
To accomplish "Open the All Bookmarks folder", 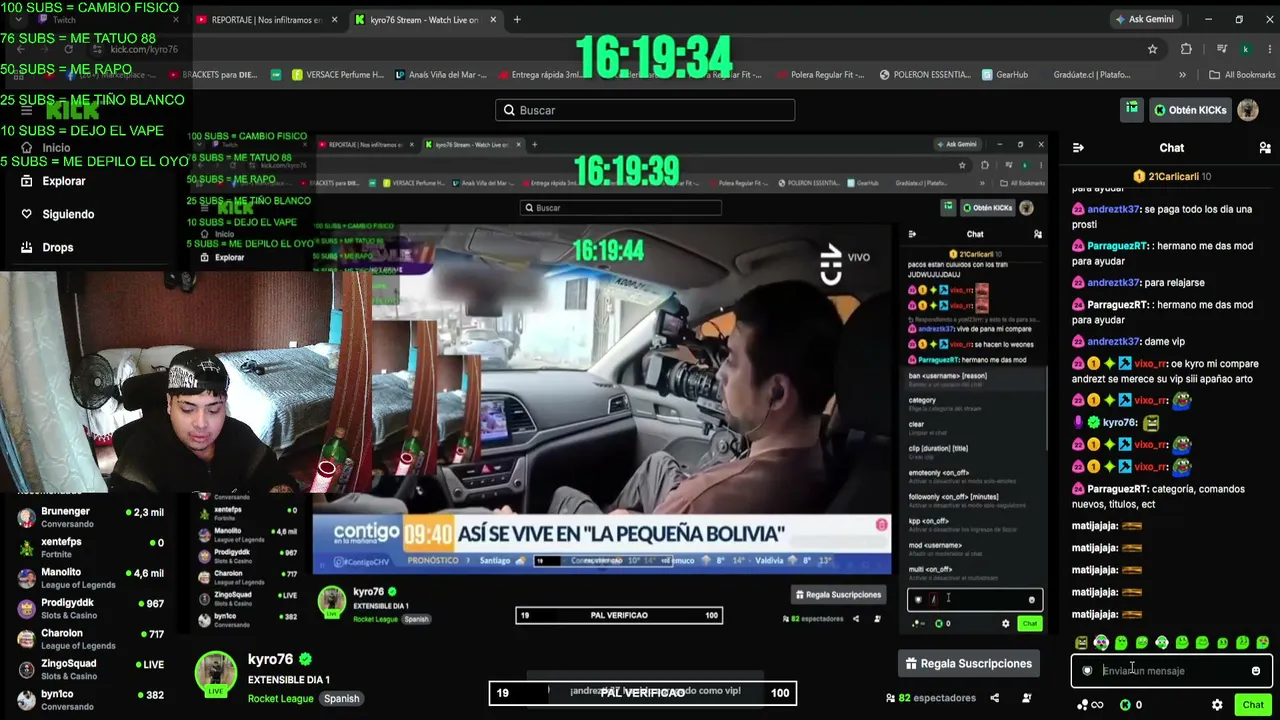I will tap(1242, 74).
